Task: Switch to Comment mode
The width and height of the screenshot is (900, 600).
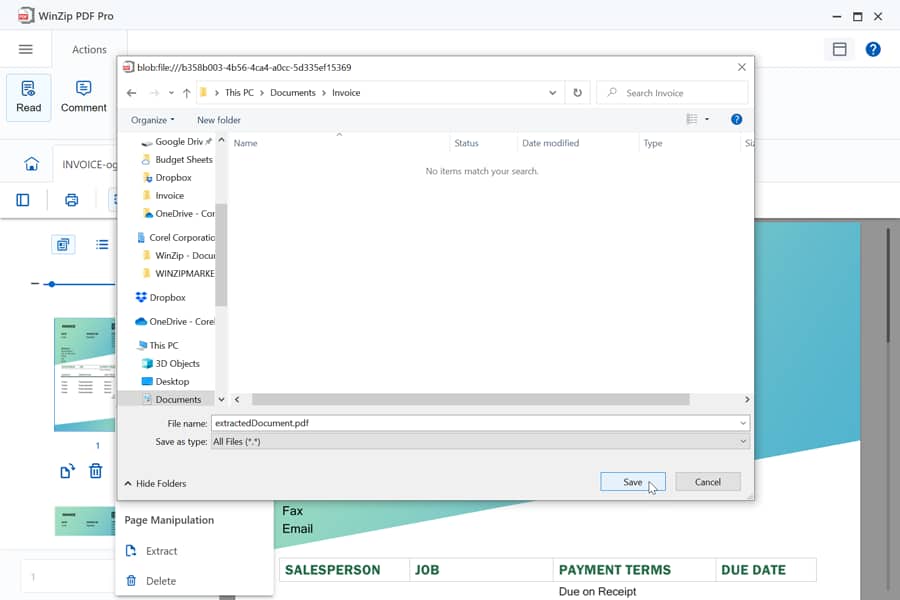Action: pyautogui.click(x=83, y=97)
